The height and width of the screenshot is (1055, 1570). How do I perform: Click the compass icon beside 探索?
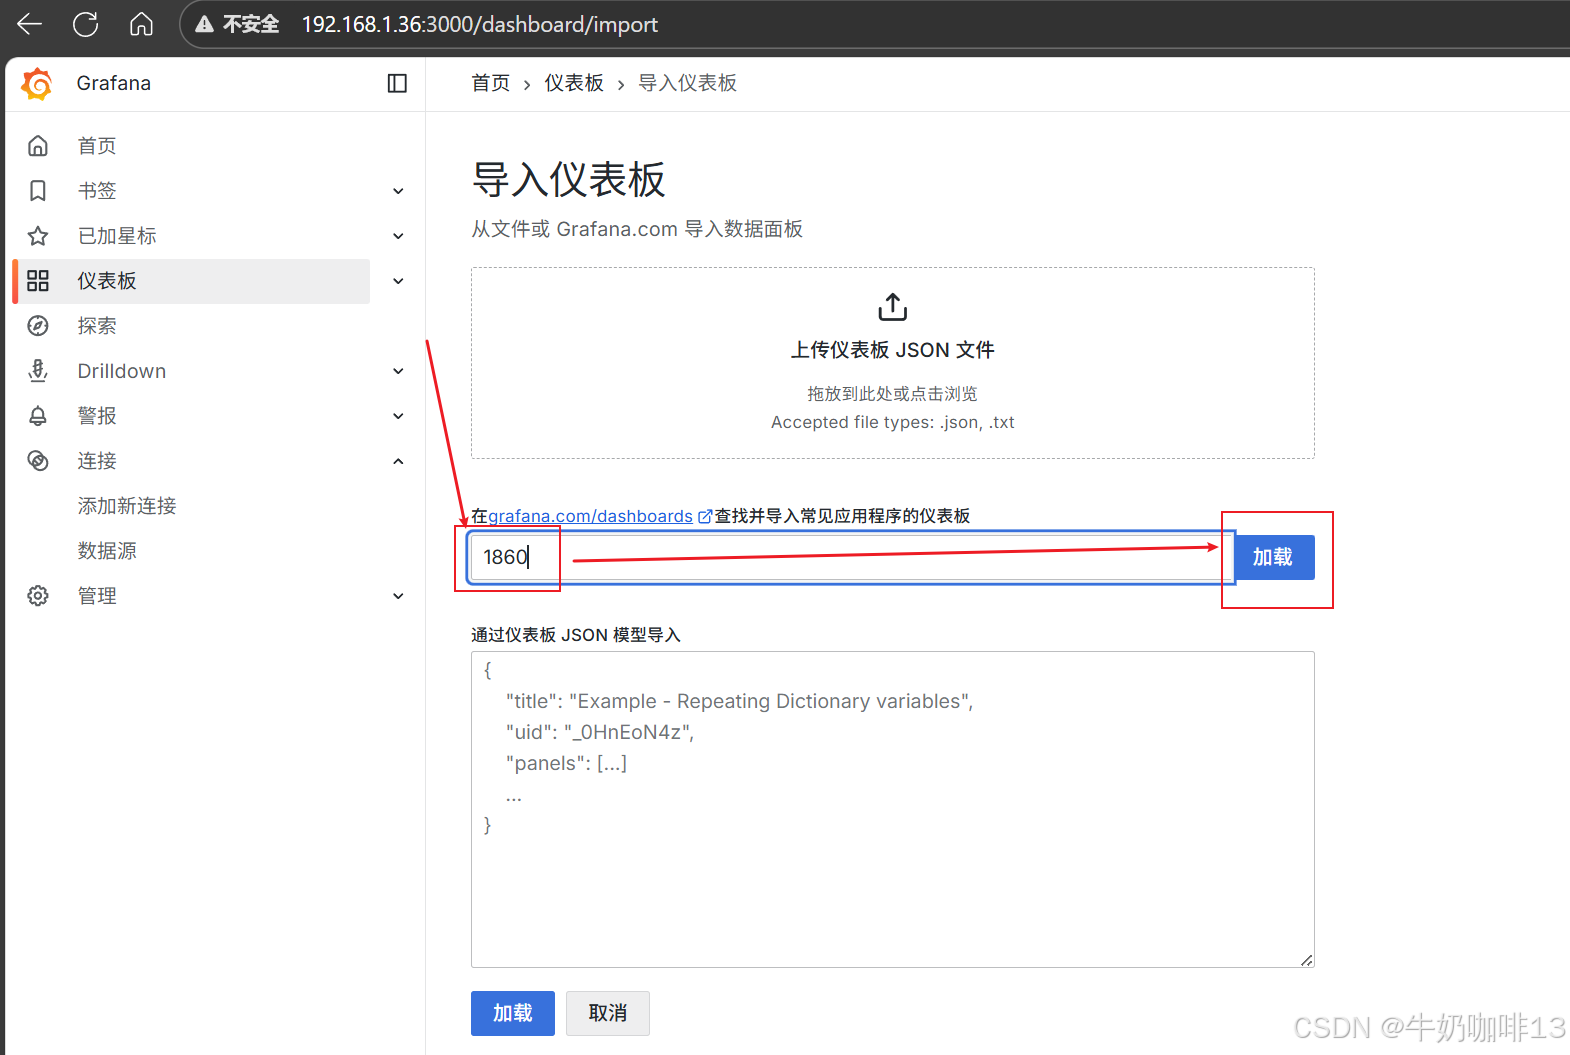(x=38, y=326)
